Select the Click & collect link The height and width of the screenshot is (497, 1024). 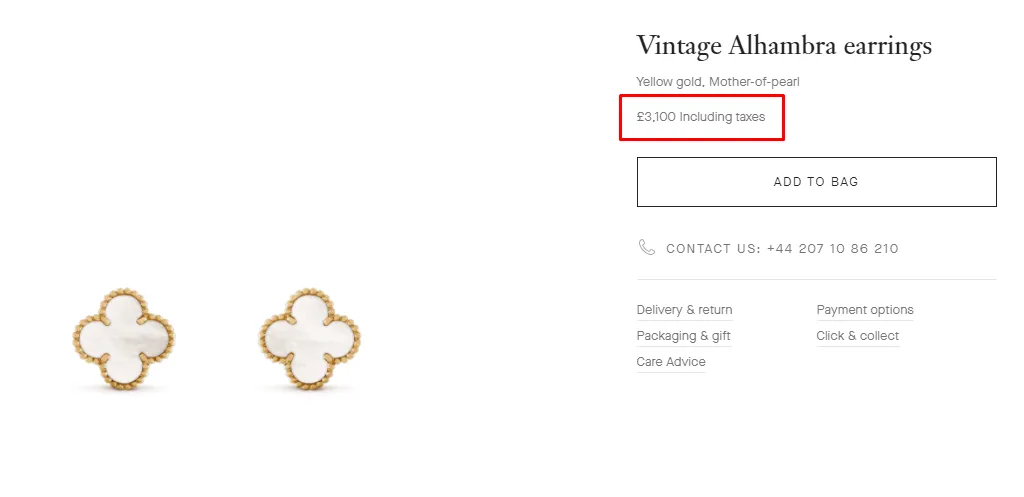coord(857,336)
